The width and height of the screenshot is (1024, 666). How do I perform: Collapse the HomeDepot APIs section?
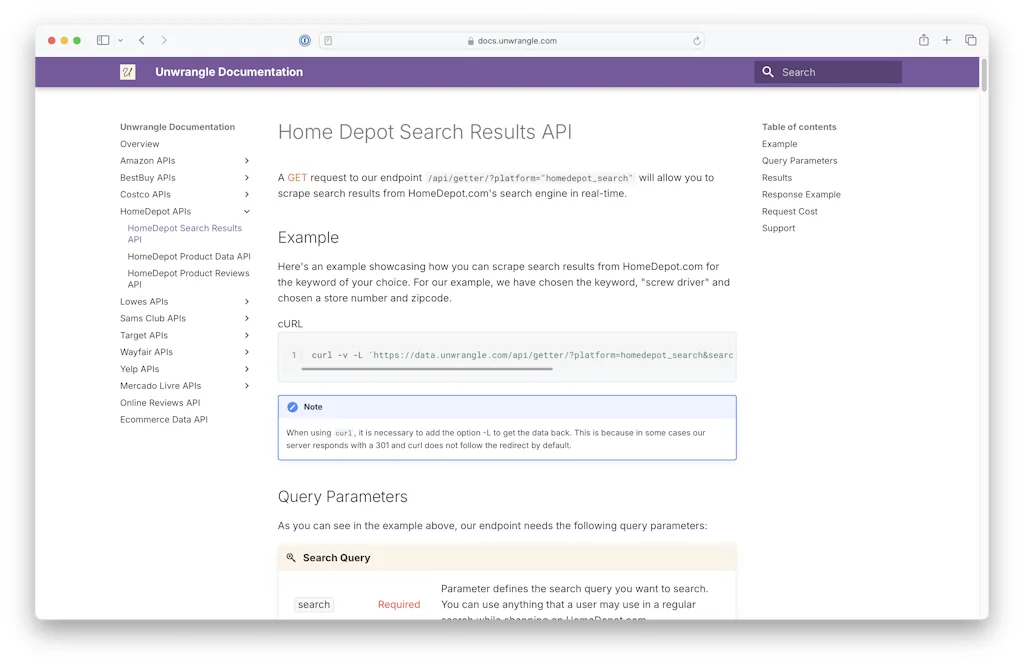pyautogui.click(x=247, y=212)
